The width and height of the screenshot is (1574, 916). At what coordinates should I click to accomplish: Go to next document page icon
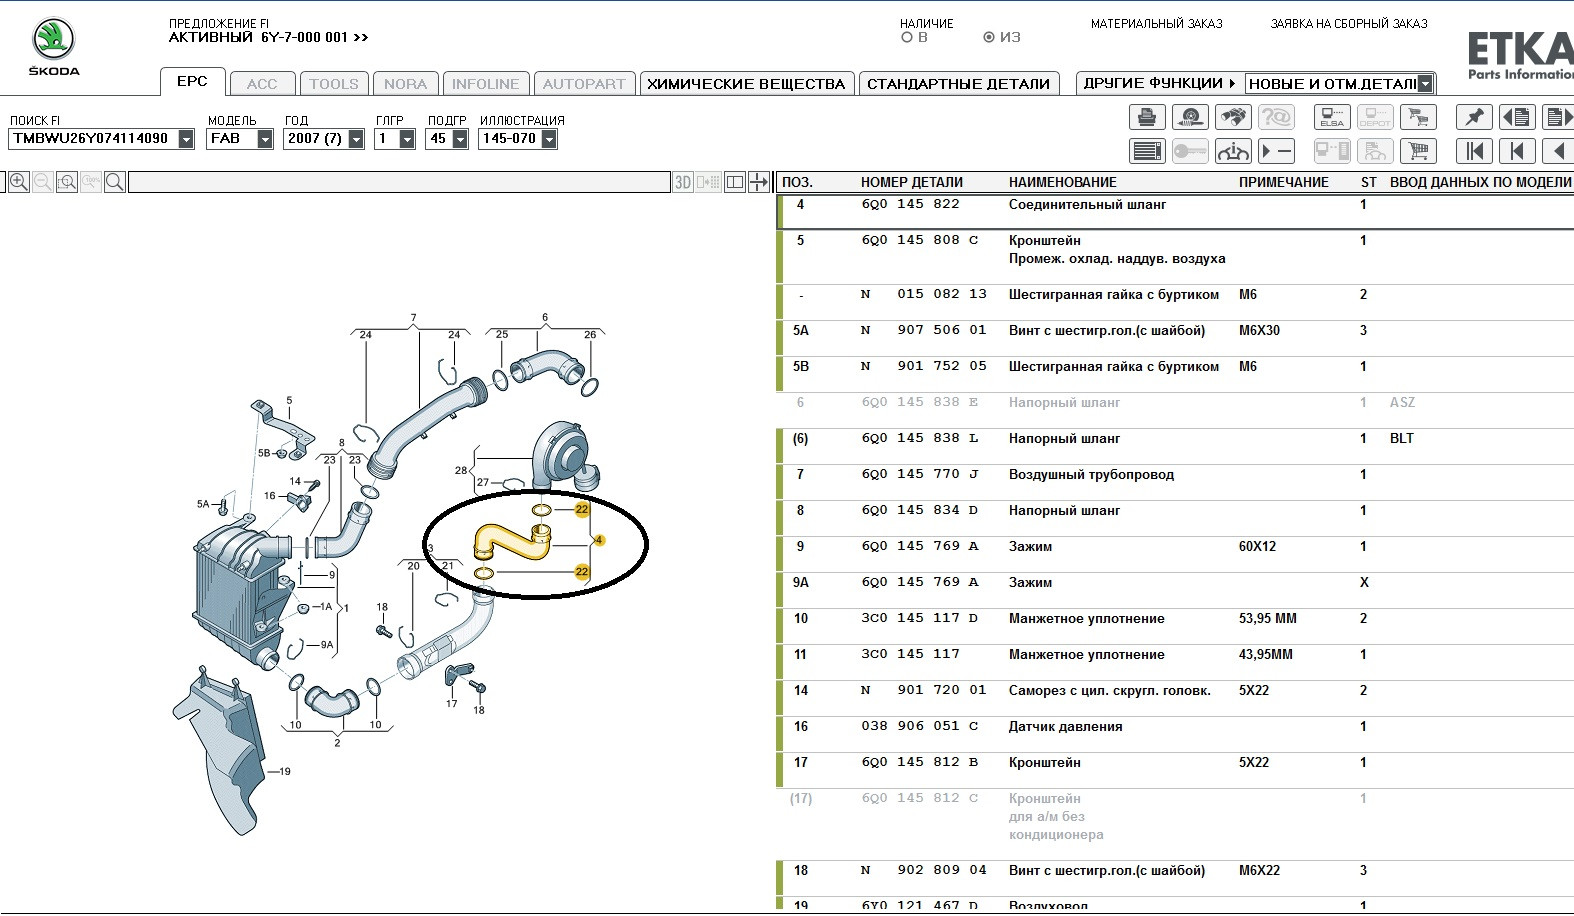1558,117
